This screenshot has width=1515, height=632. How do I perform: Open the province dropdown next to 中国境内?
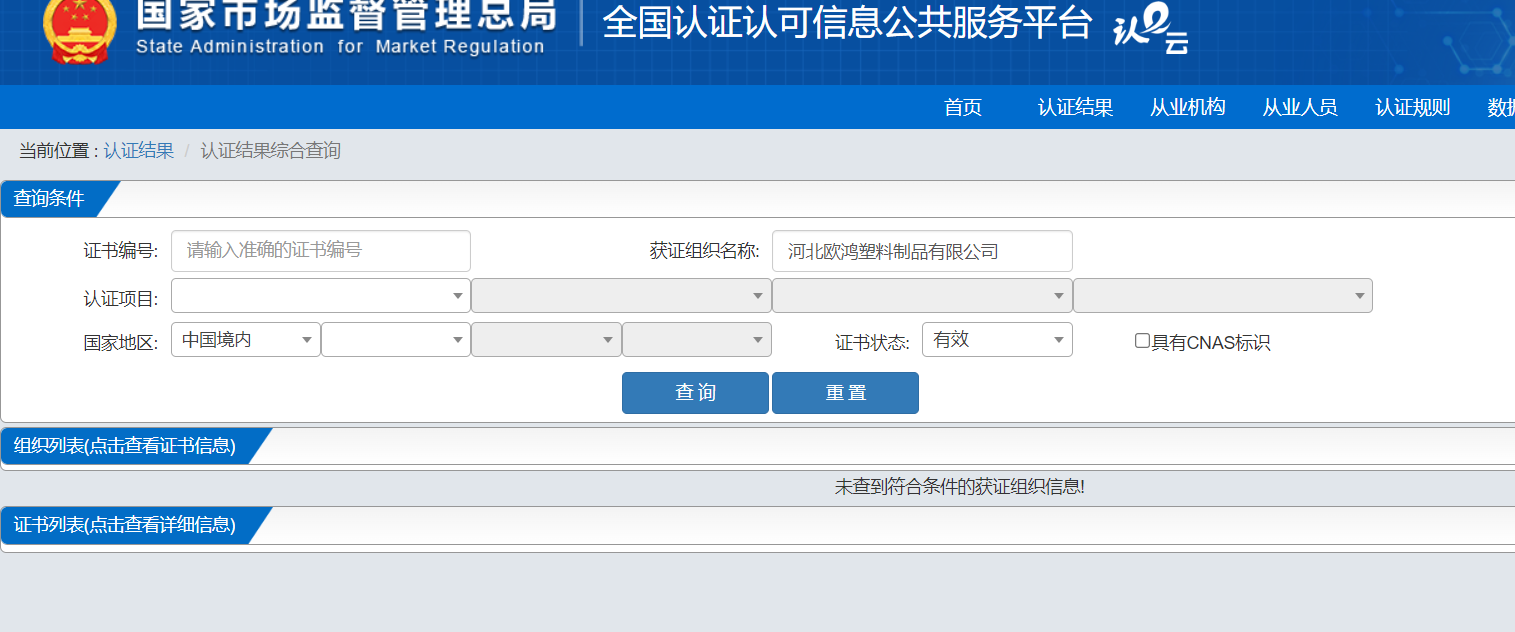(396, 340)
